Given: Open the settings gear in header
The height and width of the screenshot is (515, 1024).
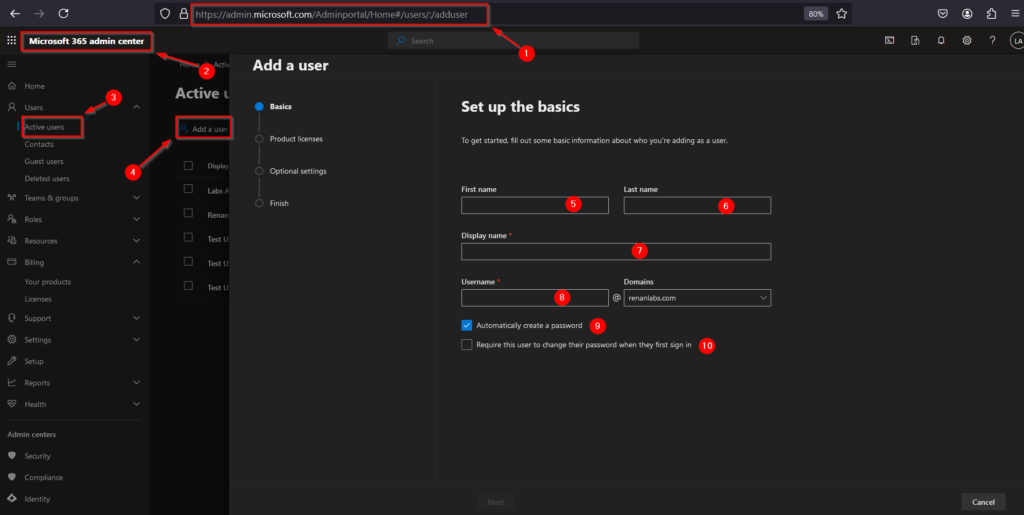Looking at the screenshot, I should [x=967, y=40].
